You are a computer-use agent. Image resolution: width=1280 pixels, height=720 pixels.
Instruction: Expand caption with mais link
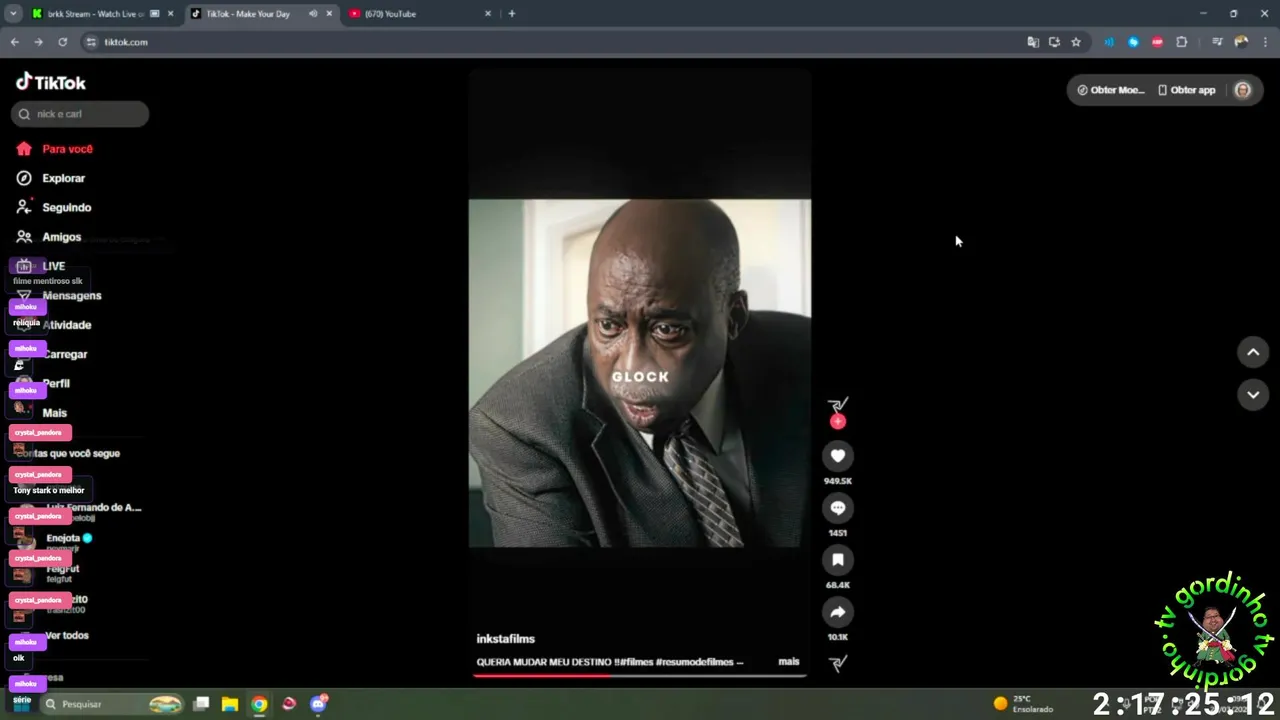(x=789, y=662)
